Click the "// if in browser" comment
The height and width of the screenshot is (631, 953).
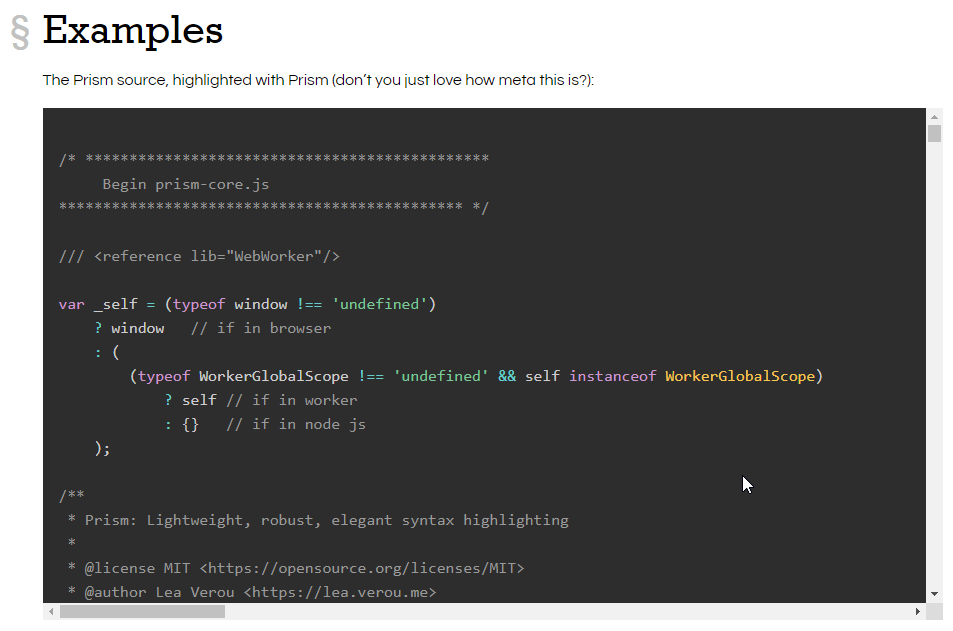click(x=260, y=328)
